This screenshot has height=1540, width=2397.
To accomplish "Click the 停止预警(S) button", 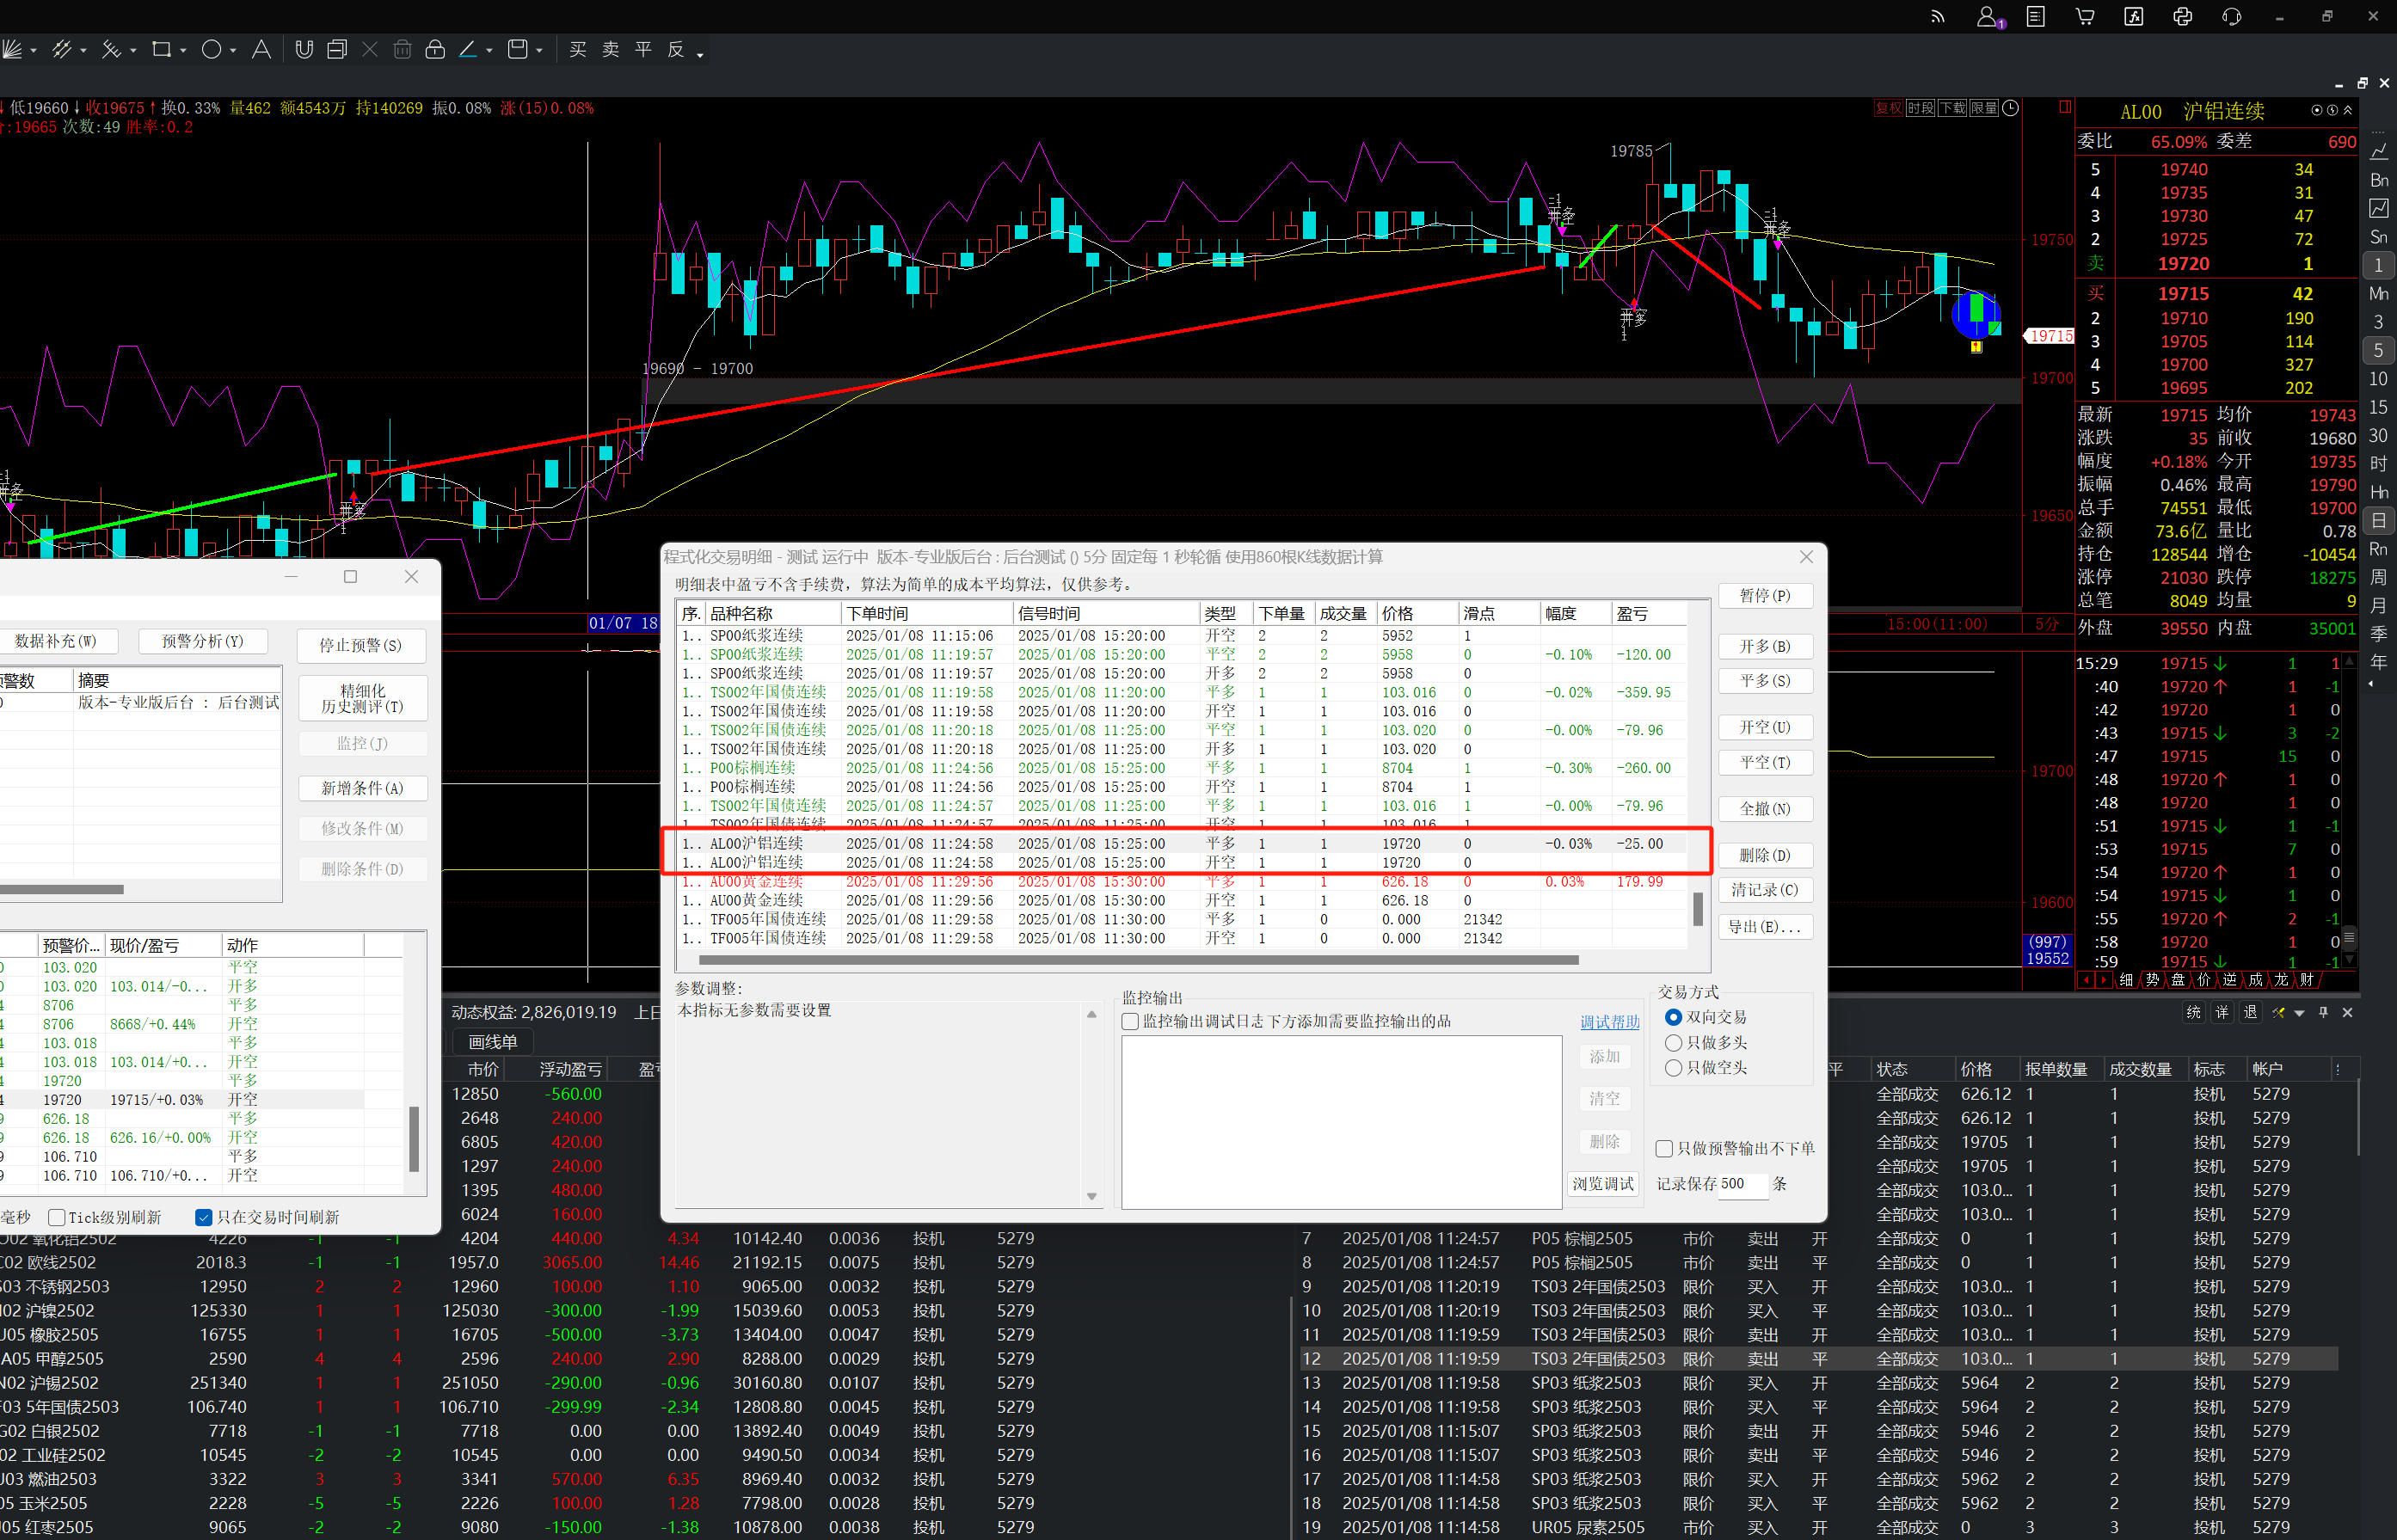I will point(361,646).
